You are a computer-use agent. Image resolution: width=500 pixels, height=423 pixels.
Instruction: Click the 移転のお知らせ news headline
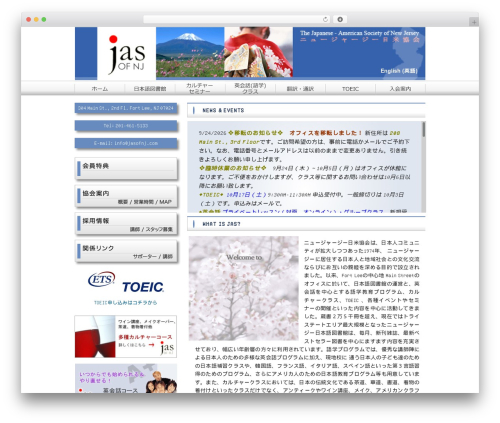pyautogui.click(x=255, y=133)
